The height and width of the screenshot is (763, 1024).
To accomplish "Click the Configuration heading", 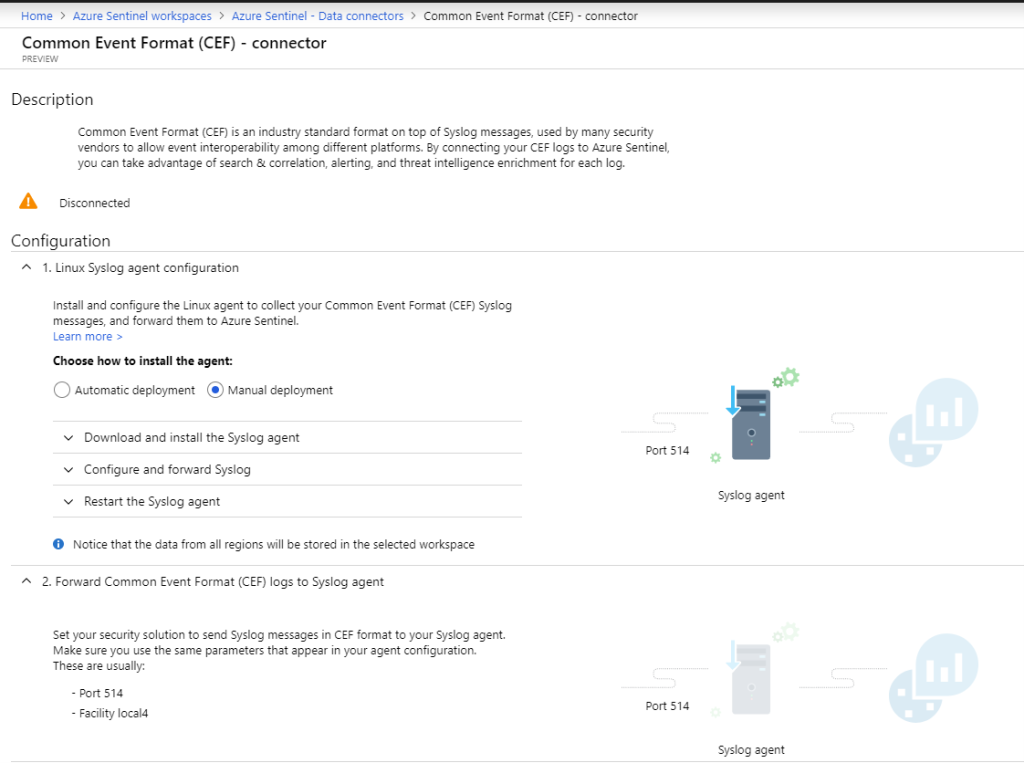I will point(61,241).
